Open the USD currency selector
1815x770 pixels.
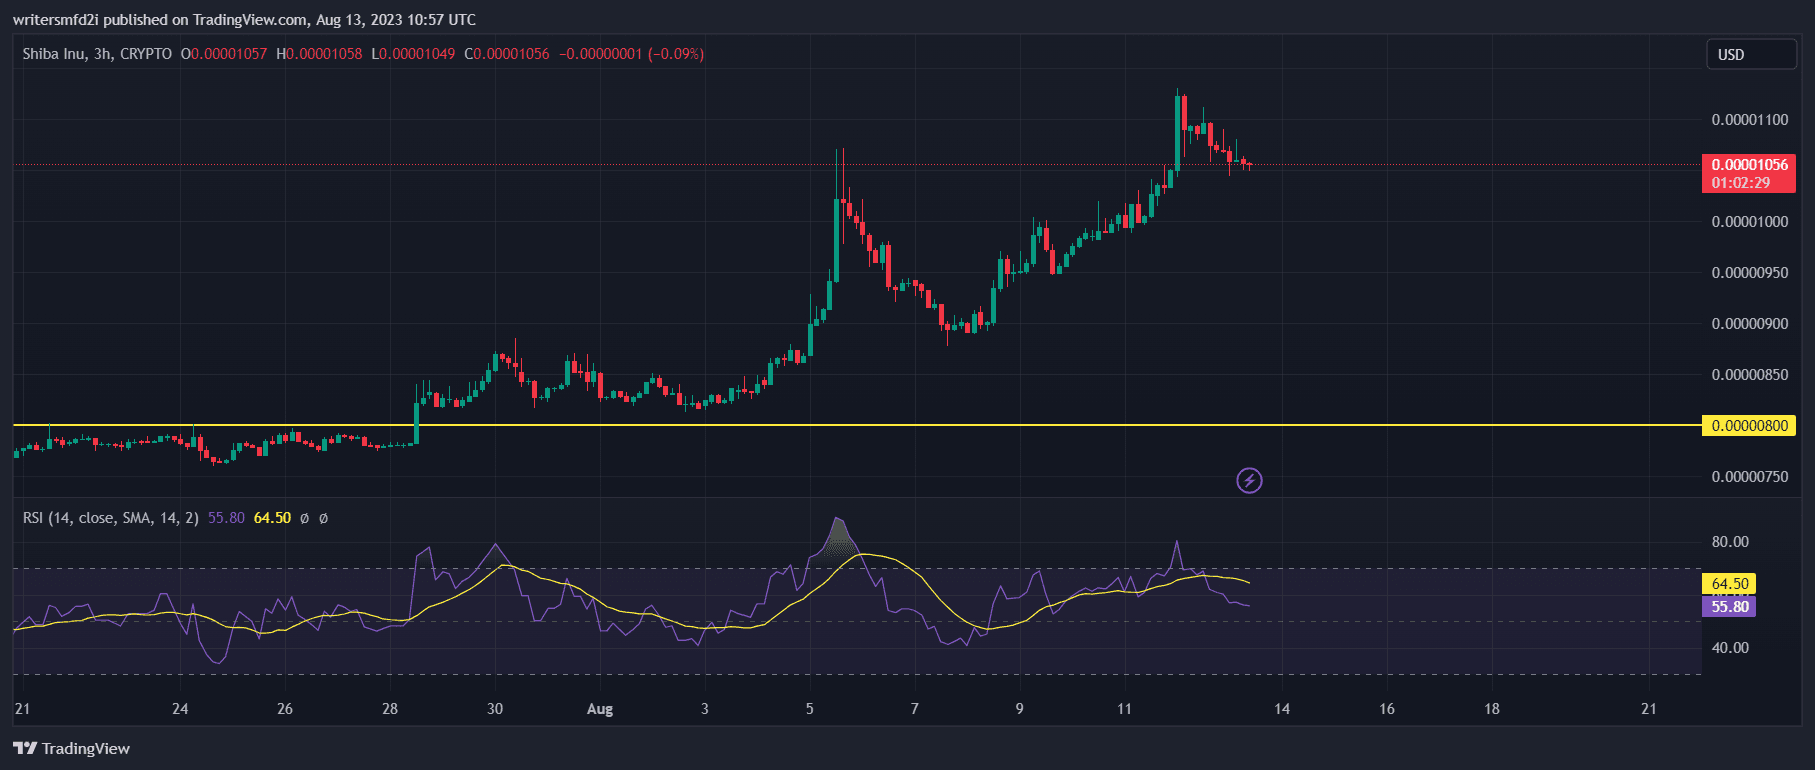click(x=1749, y=55)
